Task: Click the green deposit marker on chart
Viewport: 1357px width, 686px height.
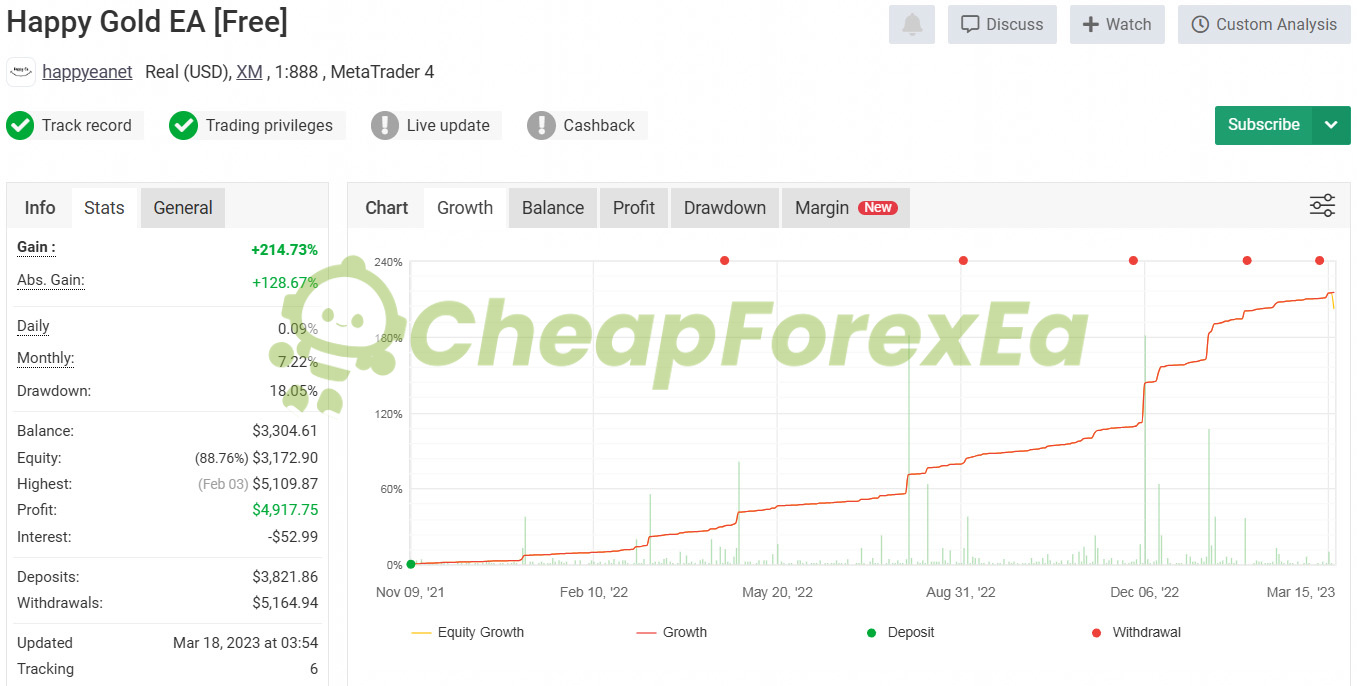Action: (x=411, y=564)
